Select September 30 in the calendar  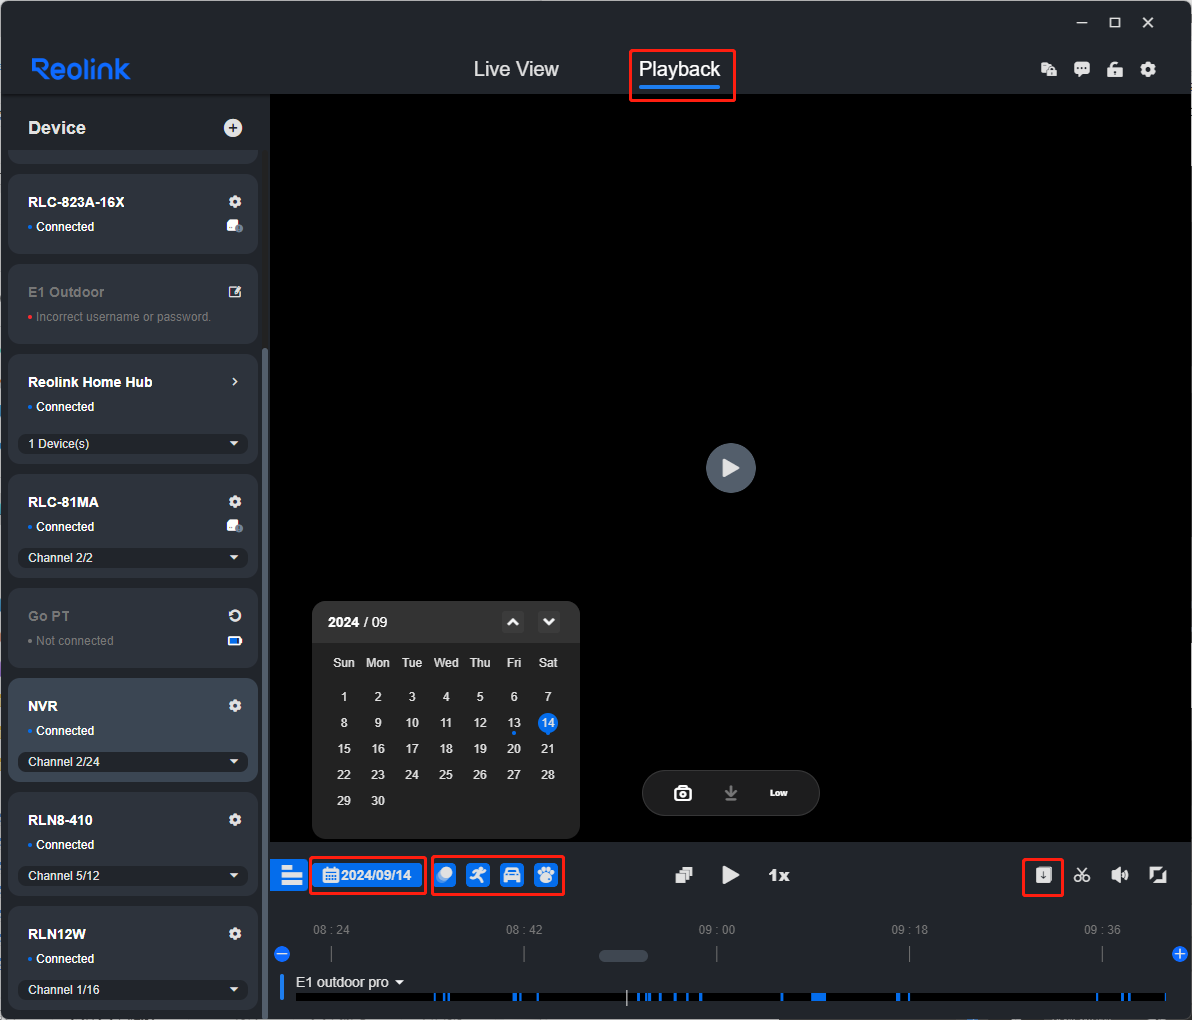[378, 800]
